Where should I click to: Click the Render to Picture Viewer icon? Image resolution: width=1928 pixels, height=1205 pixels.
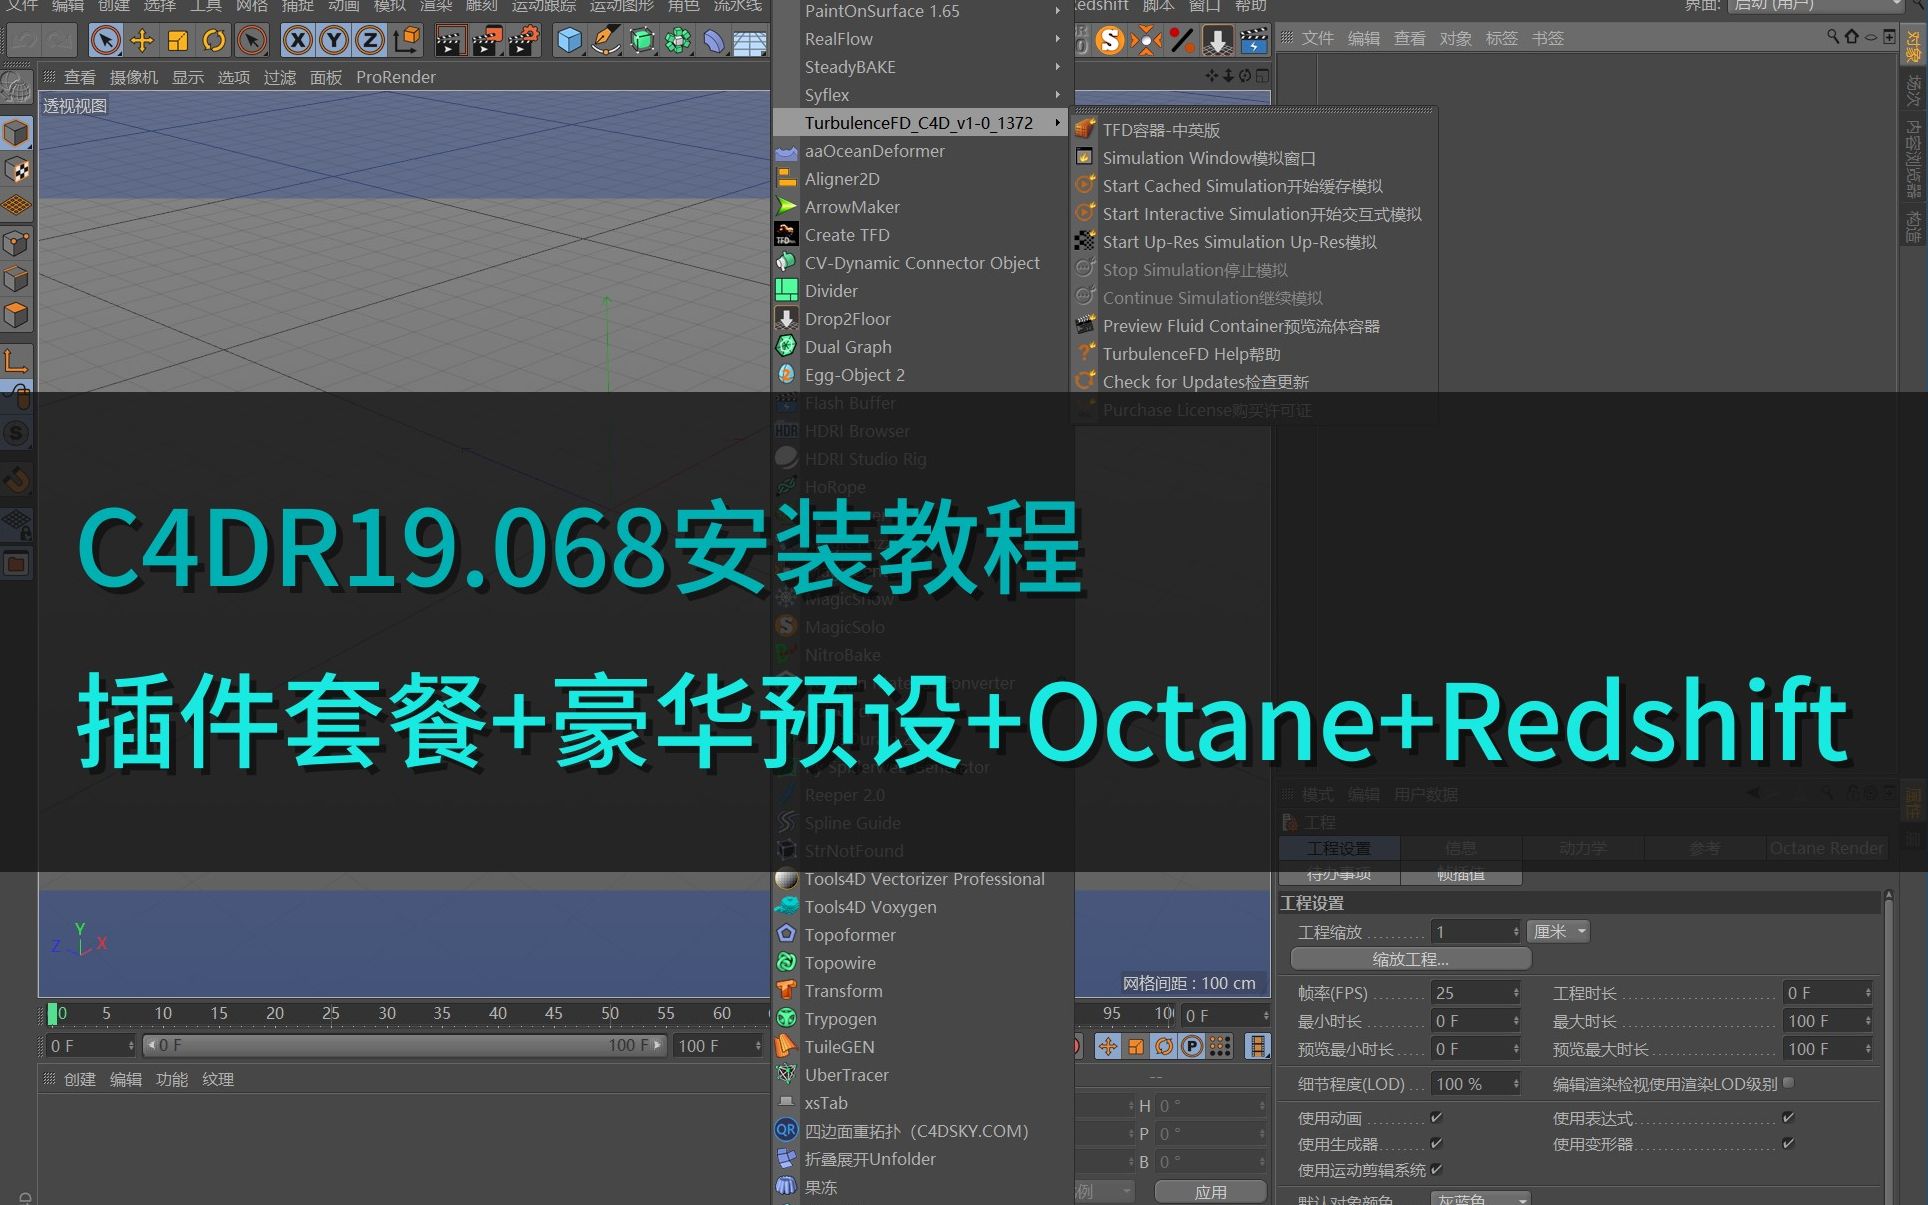coord(488,40)
